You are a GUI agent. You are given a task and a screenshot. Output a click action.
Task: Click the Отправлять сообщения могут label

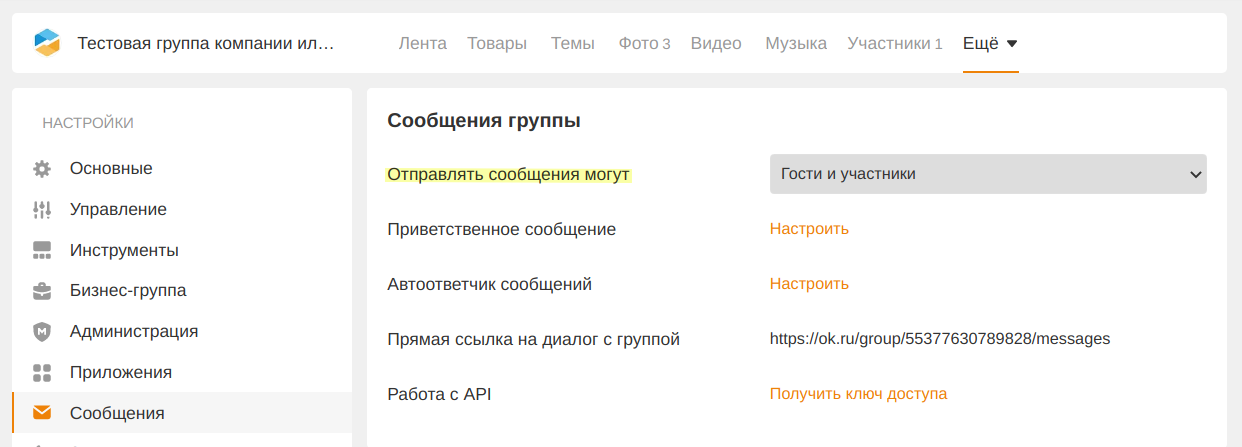point(509,174)
